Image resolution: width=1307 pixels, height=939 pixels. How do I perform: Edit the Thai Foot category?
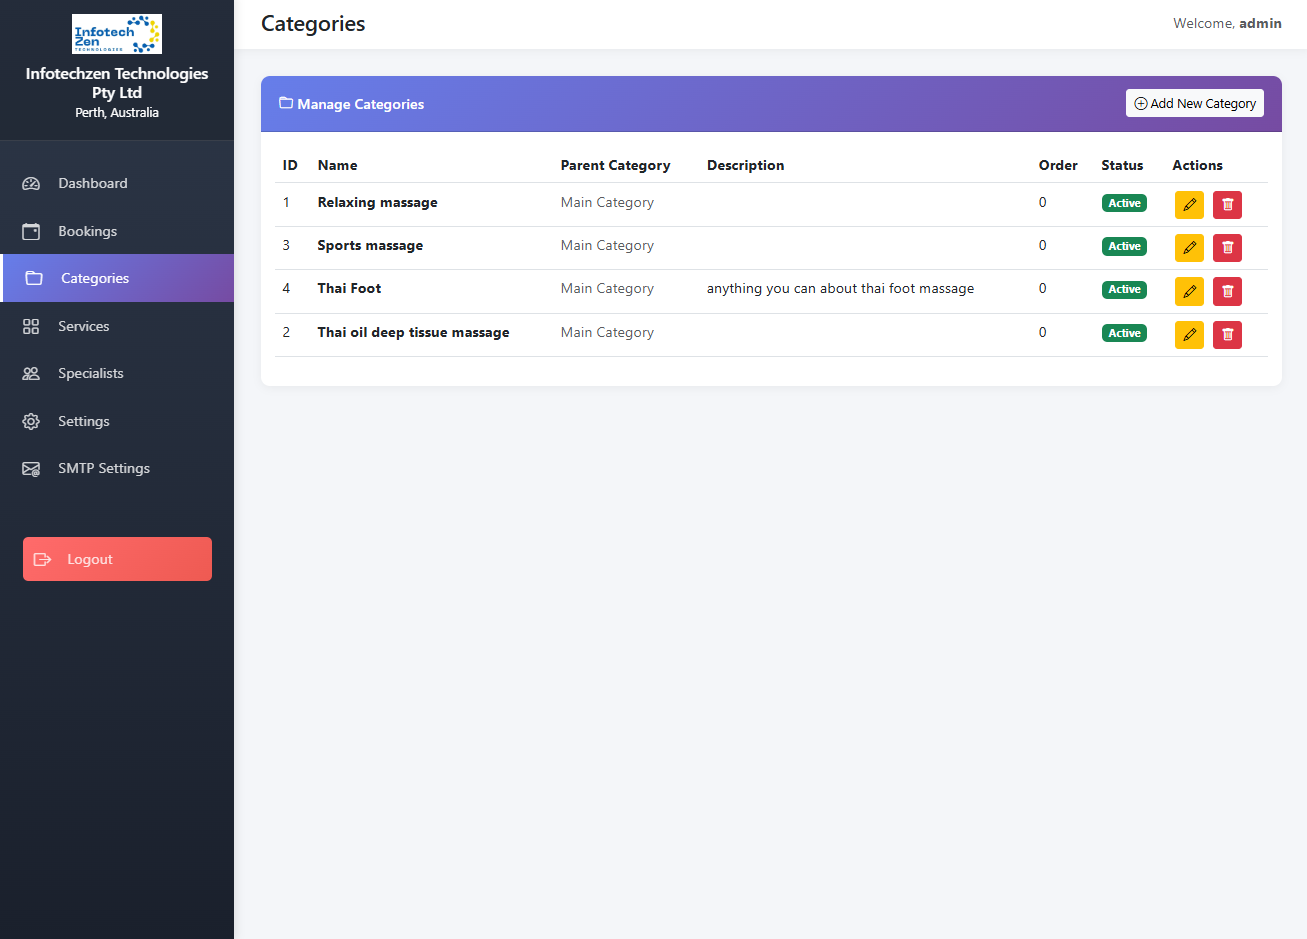(1189, 291)
